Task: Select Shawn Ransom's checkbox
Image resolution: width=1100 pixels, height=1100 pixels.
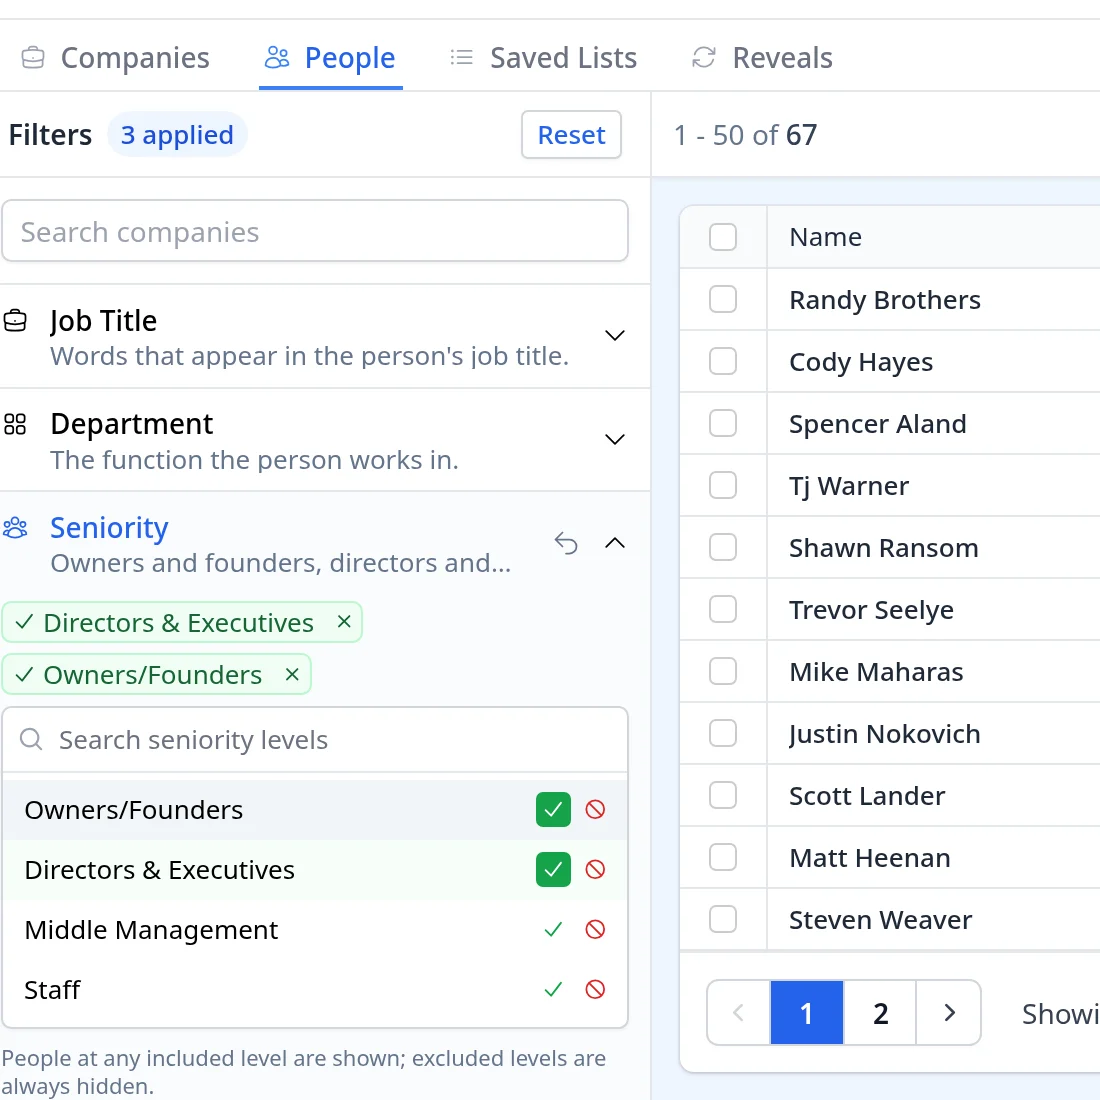Action: (723, 547)
